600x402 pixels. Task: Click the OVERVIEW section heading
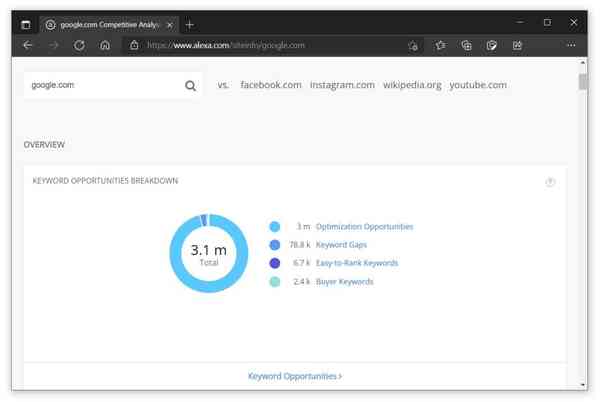[44, 145]
